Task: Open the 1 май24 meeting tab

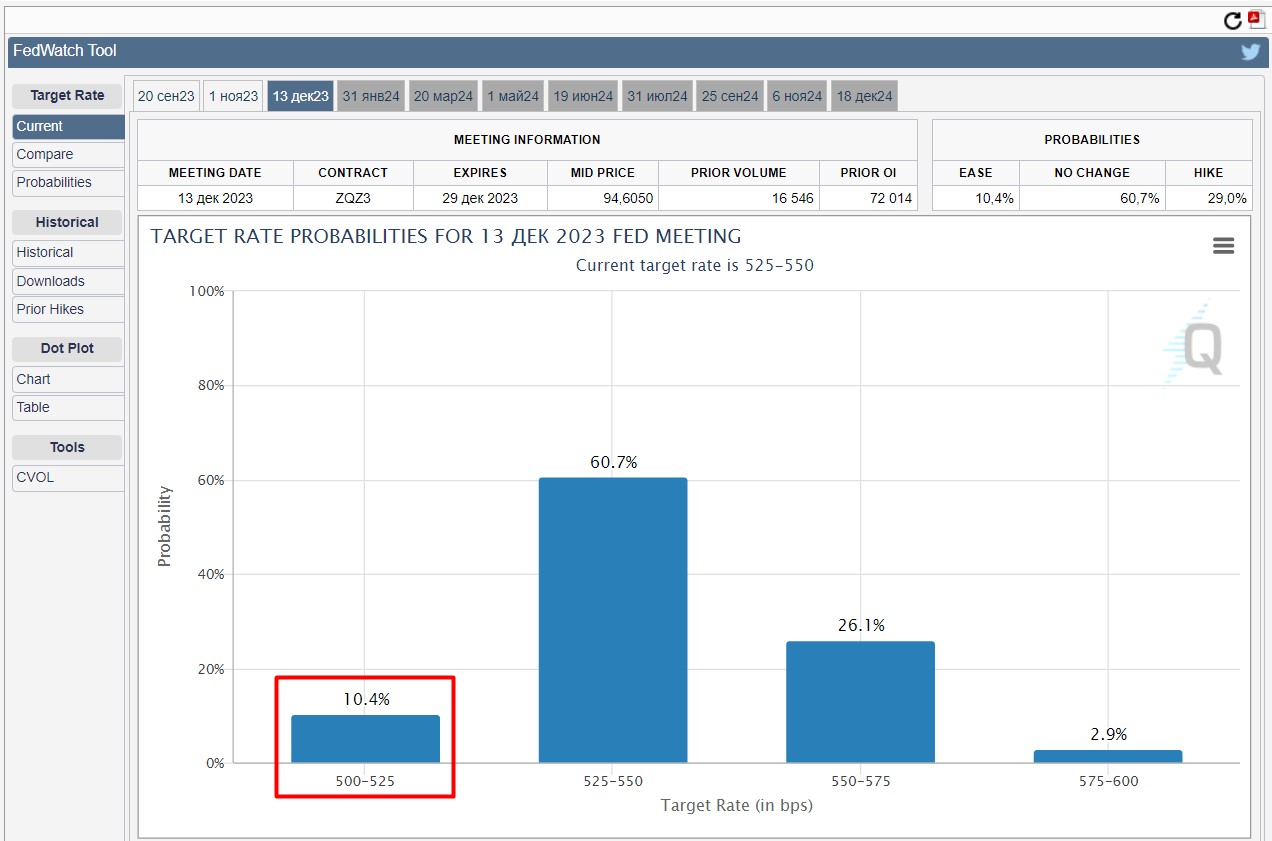Action: tap(513, 96)
